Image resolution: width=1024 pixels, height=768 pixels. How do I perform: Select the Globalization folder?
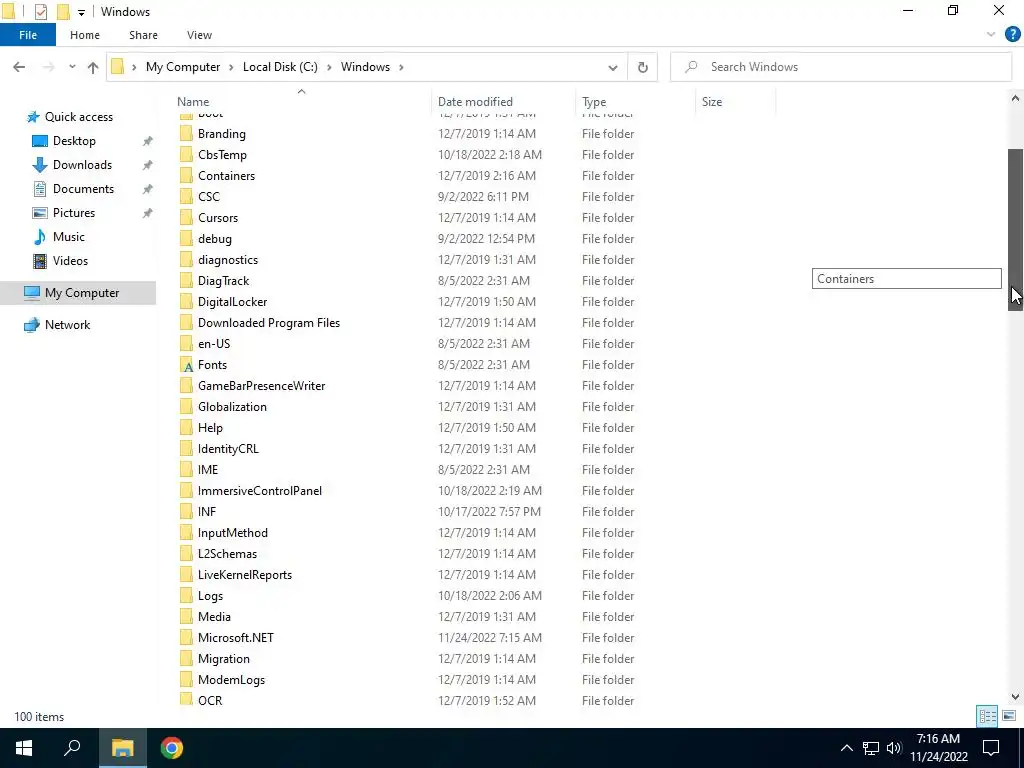(x=232, y=407)
